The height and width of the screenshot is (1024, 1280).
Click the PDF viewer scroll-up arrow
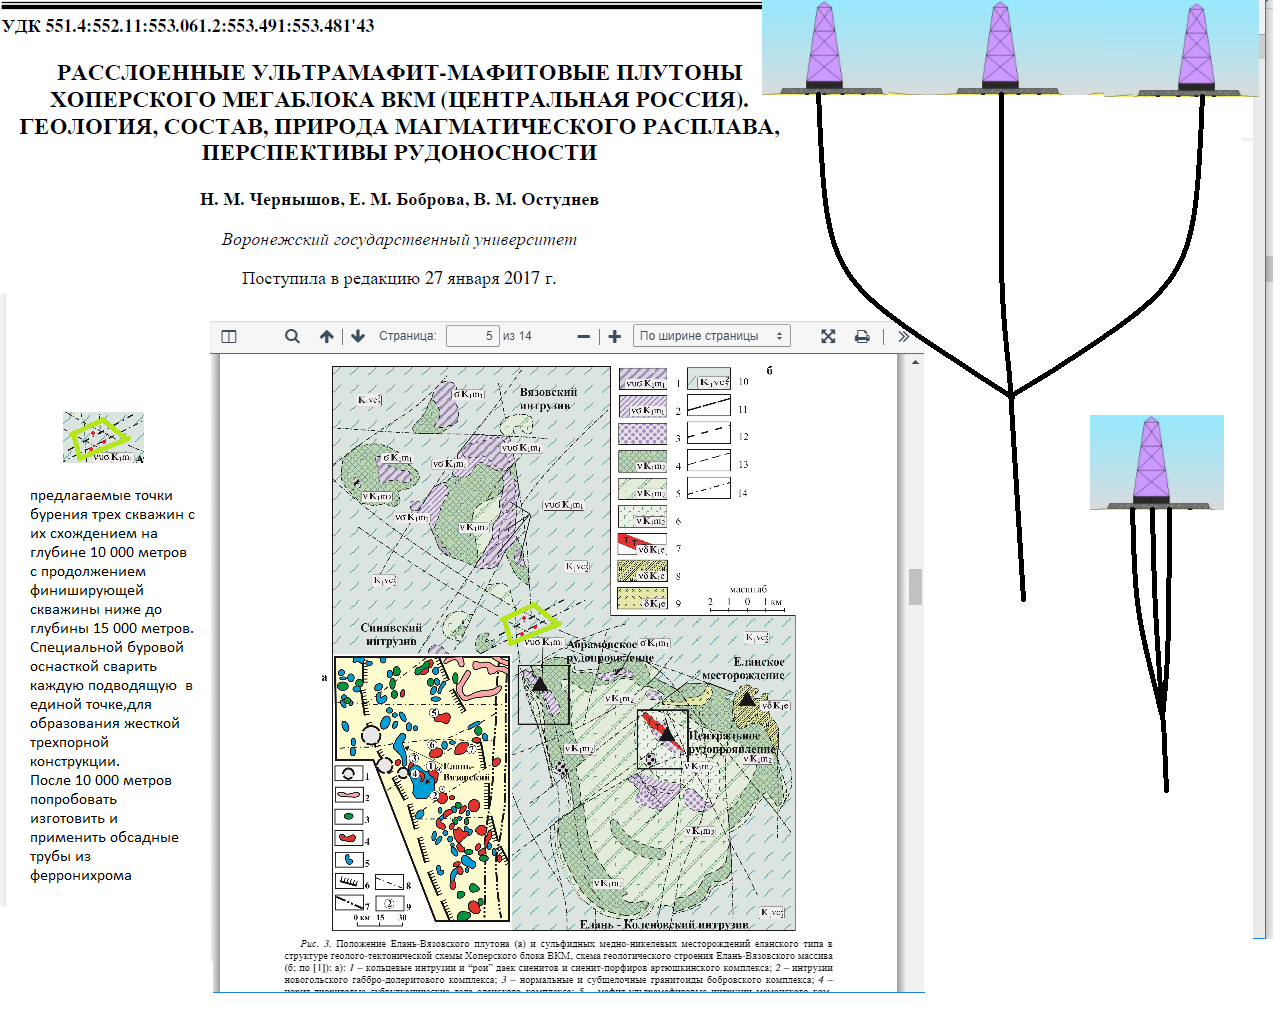[915, 362]
